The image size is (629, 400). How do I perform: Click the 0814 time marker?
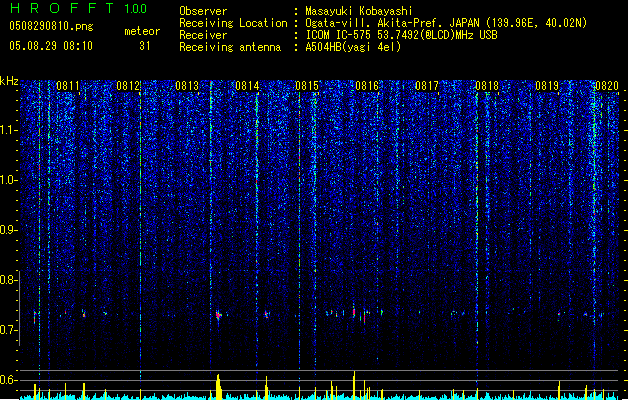click(x=247, y=86)
